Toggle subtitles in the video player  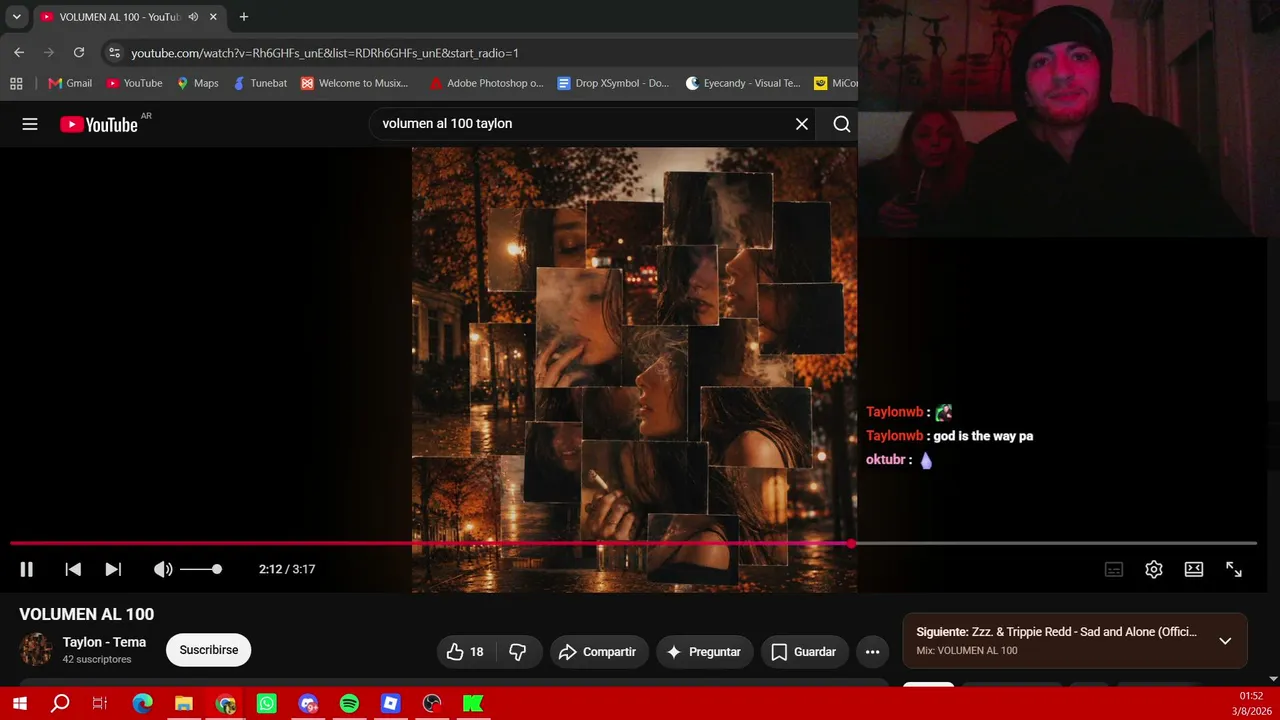pyautogui.click(x=1114, y=569)
